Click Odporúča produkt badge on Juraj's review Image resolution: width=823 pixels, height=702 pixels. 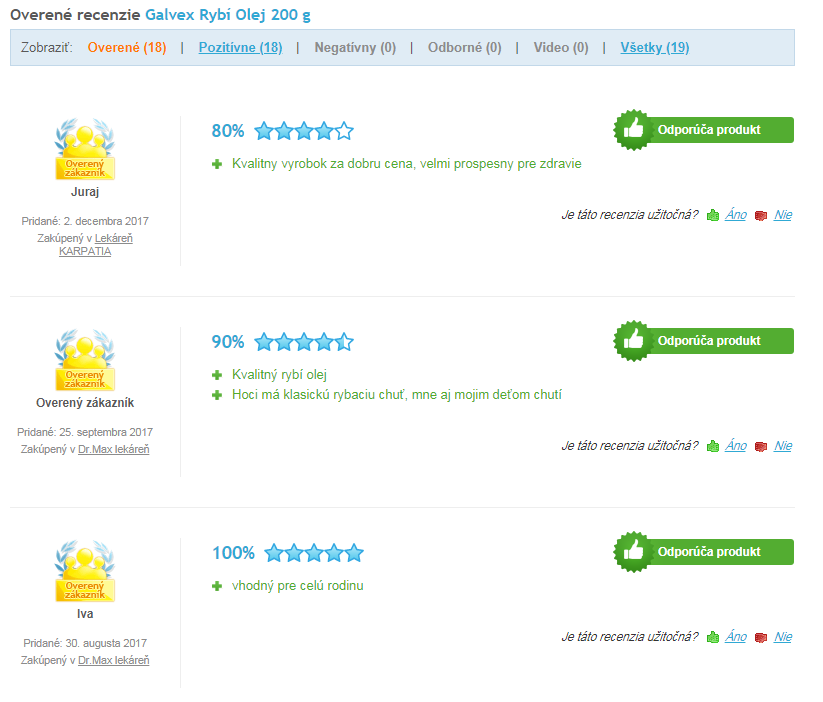pyautogui.click(x=704, y=130)
